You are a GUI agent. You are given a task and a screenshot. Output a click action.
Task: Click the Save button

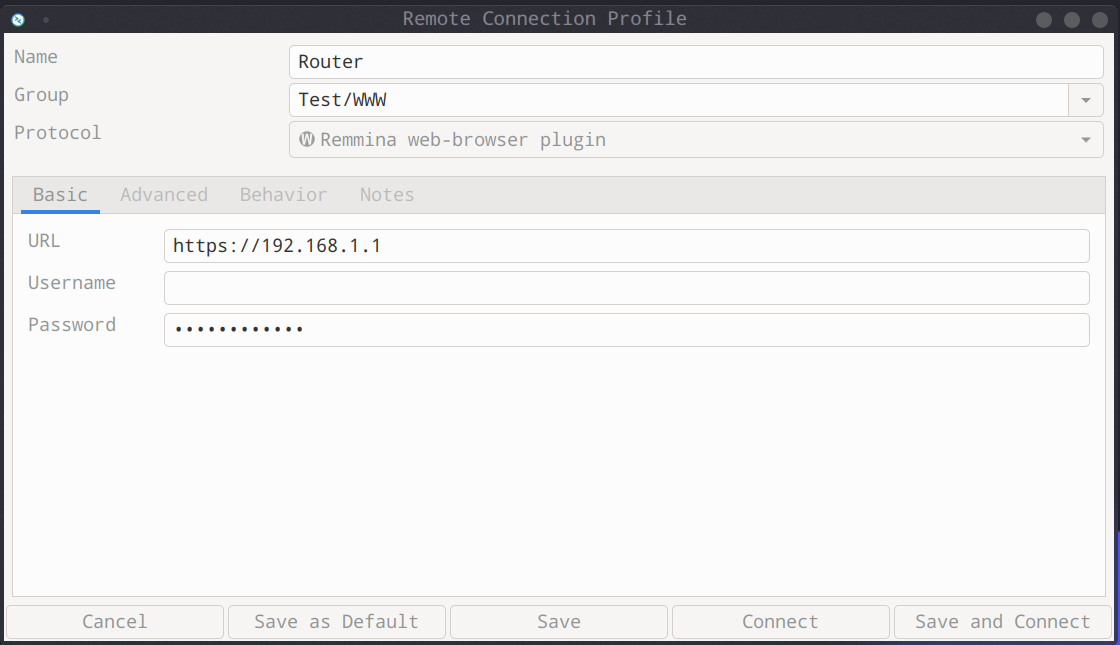(558, 622)
